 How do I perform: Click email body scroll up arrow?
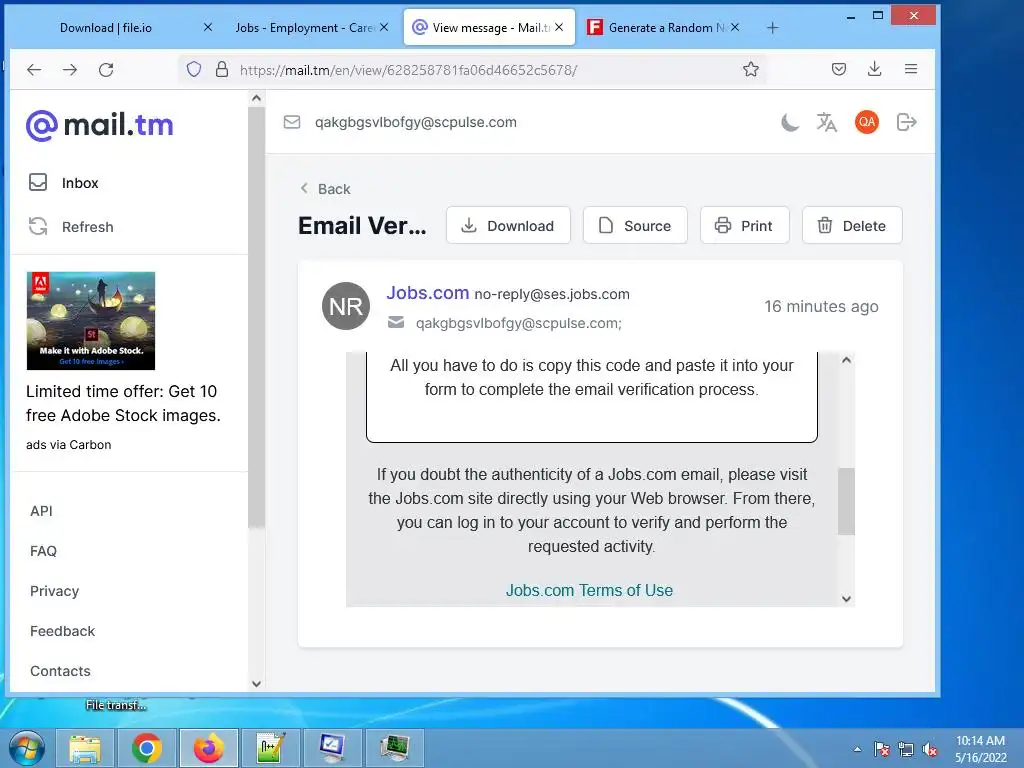(x=846, y=360)
